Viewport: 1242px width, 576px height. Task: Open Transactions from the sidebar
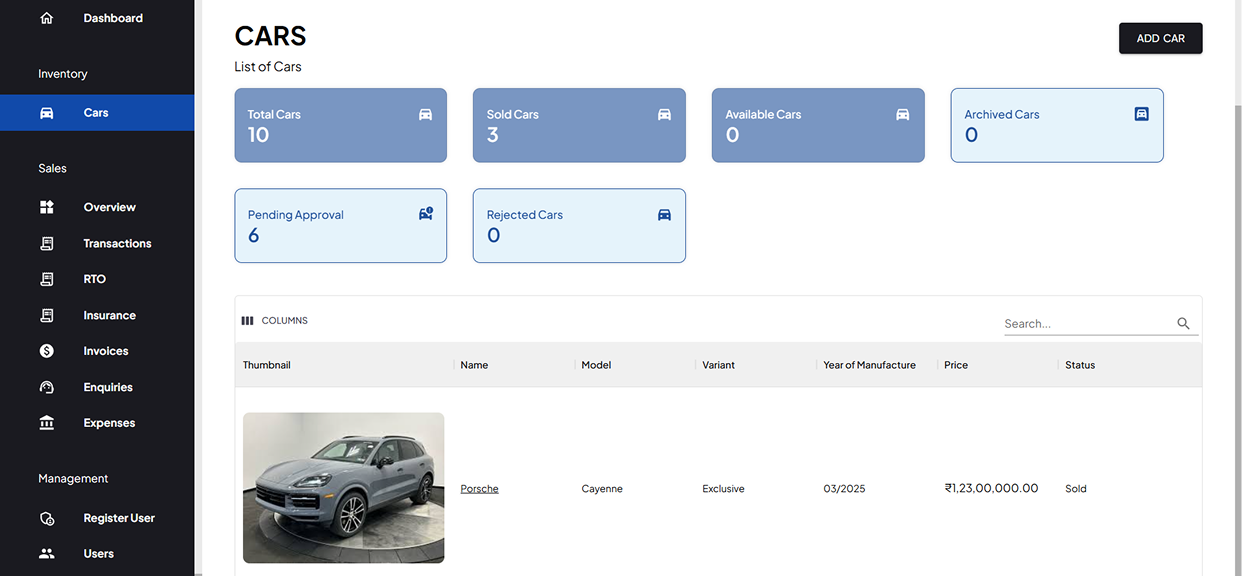click(117, 243)
